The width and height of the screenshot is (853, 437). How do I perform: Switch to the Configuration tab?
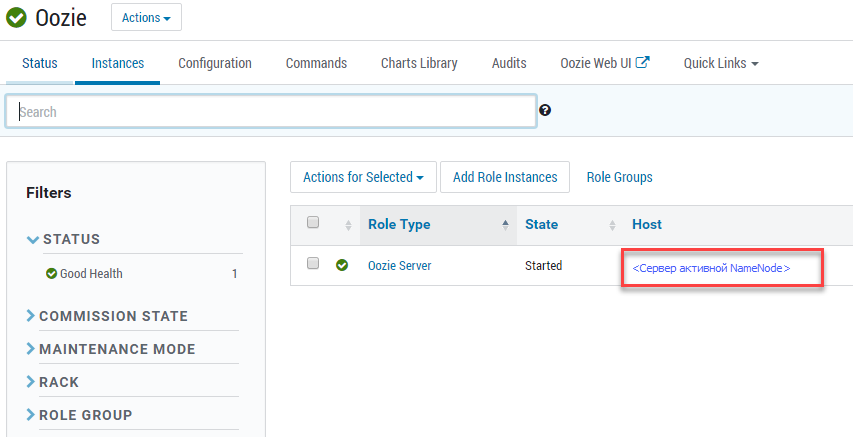pyautogui.click(x=215, y=63)
